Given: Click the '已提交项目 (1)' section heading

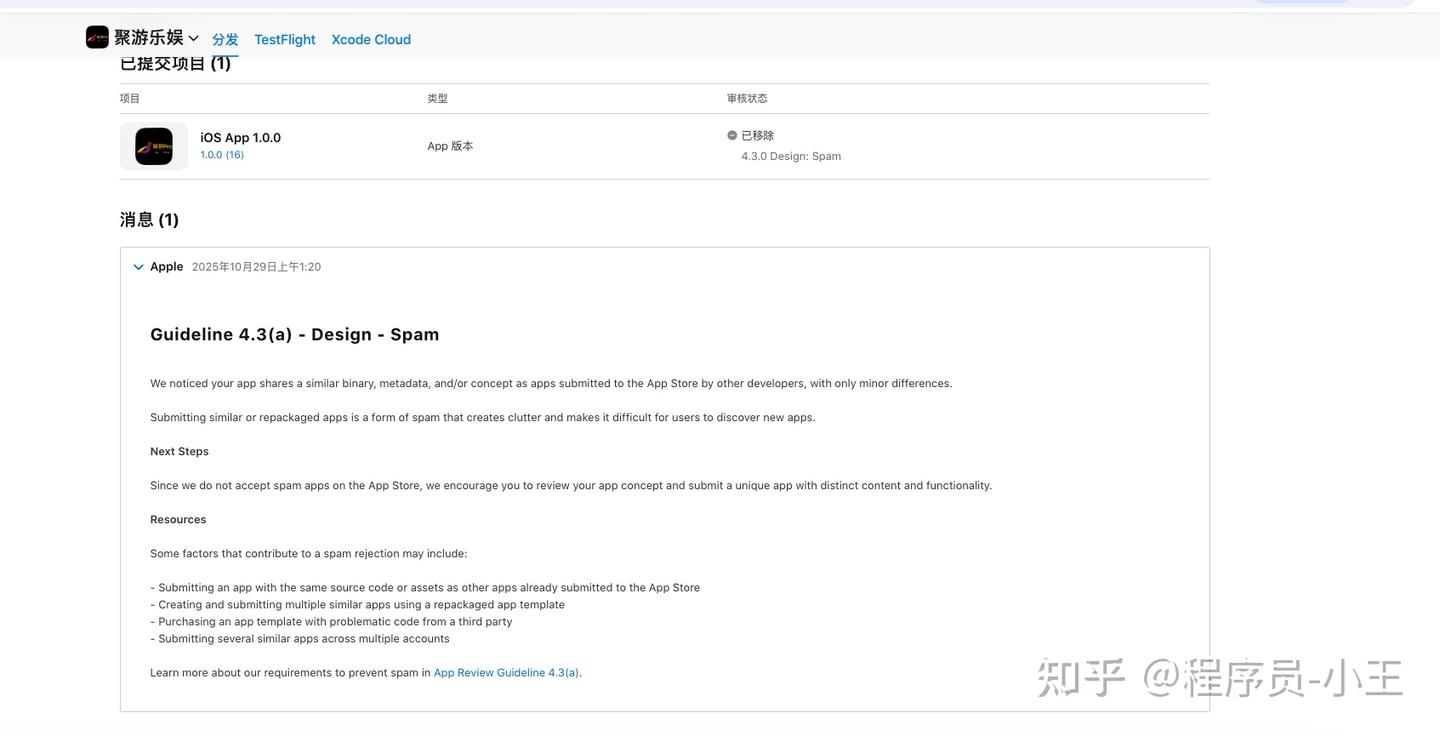Looking at the screenshot, I should [176, 63].
